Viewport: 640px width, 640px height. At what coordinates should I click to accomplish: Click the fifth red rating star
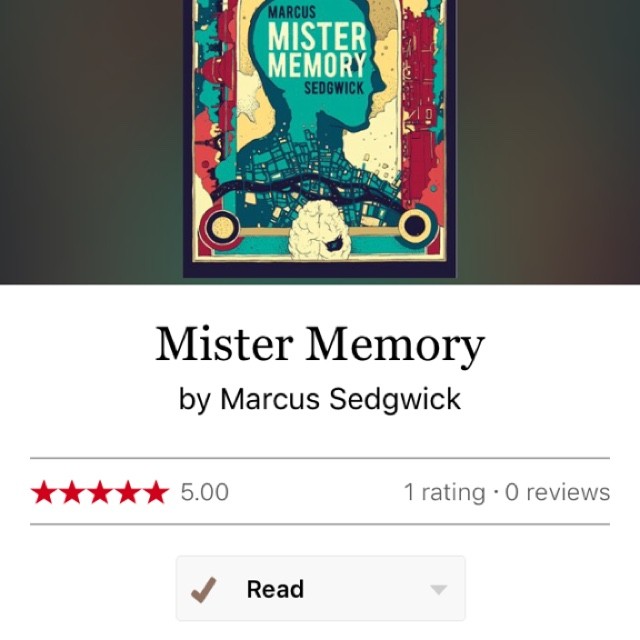pyautogui.click(x=156, y=492)
